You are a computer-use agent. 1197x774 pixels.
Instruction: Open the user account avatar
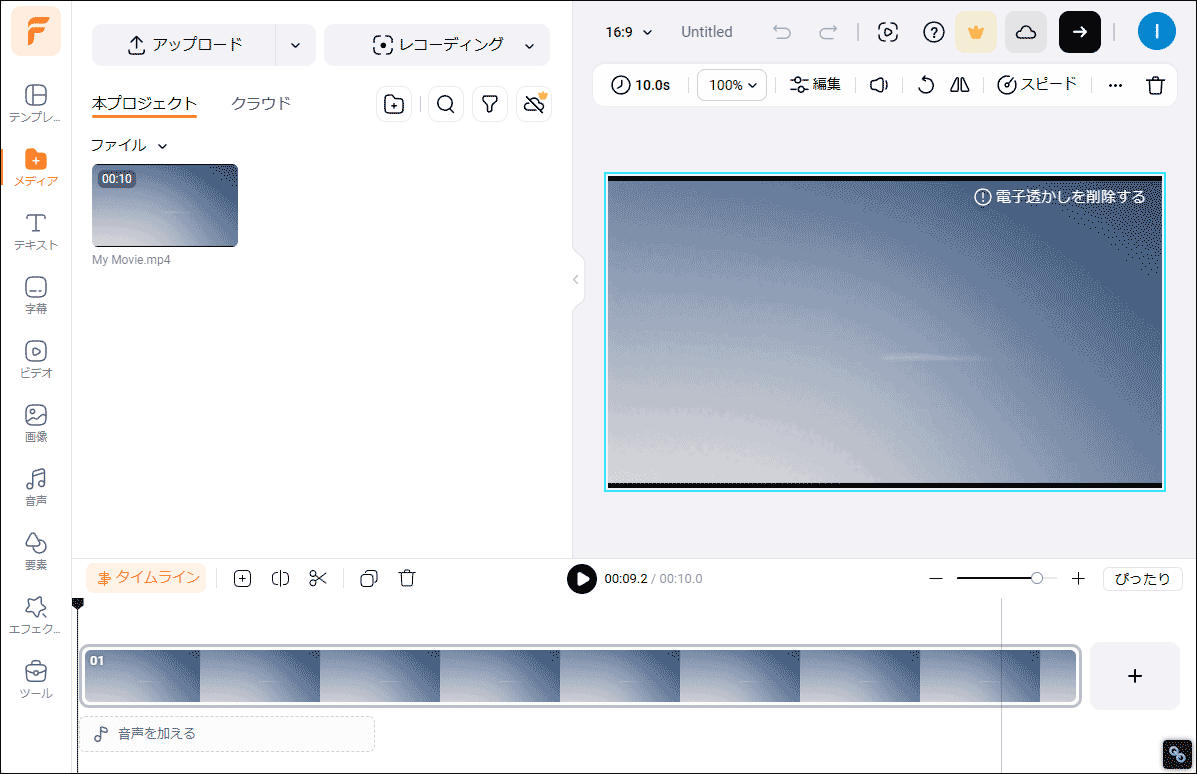[1157, 31]
